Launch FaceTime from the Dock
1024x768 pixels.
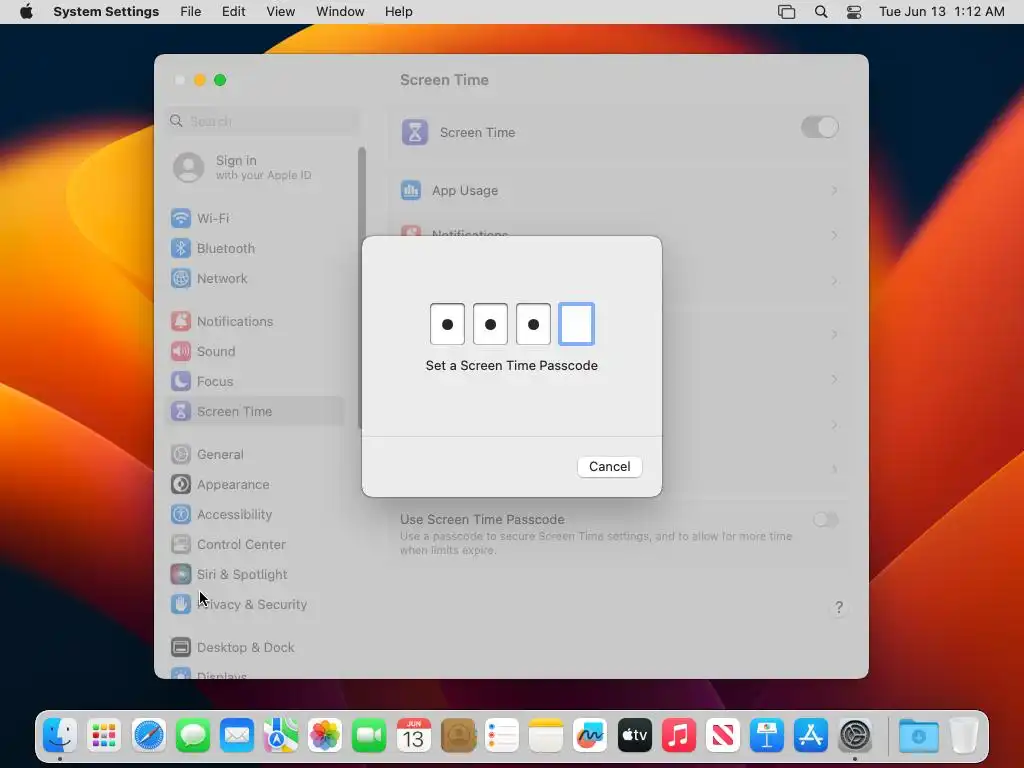[369, 736]
